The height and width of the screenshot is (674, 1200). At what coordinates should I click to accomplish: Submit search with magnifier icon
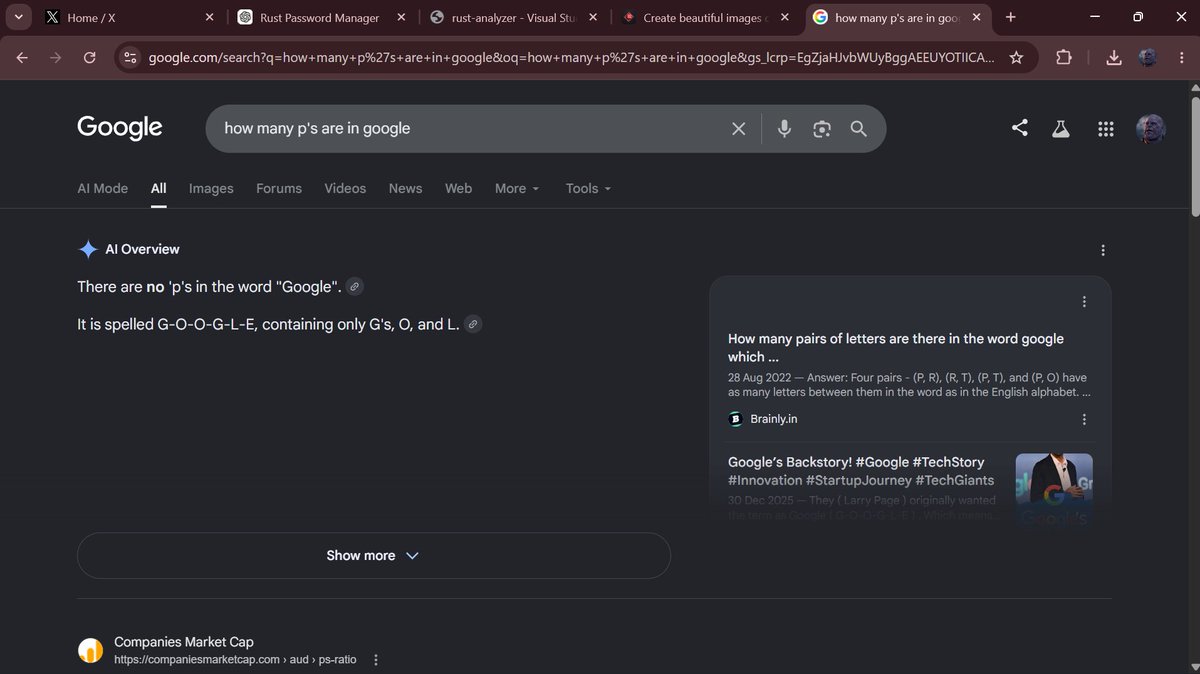point(858,128)
